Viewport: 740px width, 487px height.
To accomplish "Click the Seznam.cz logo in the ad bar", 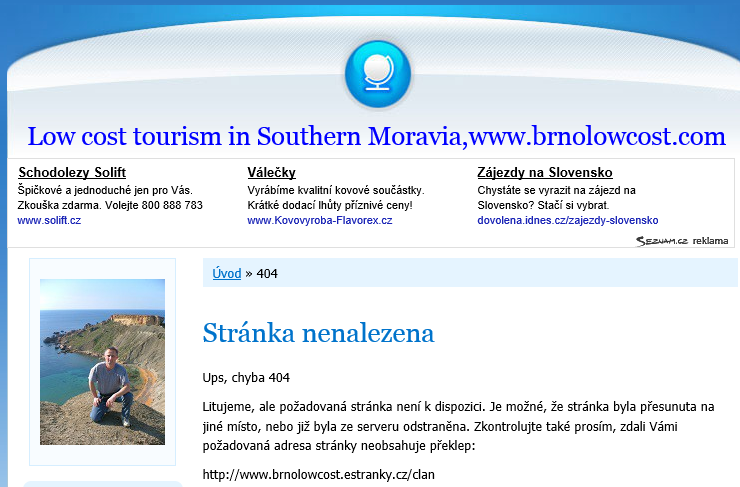I will [x=662, y=240].
